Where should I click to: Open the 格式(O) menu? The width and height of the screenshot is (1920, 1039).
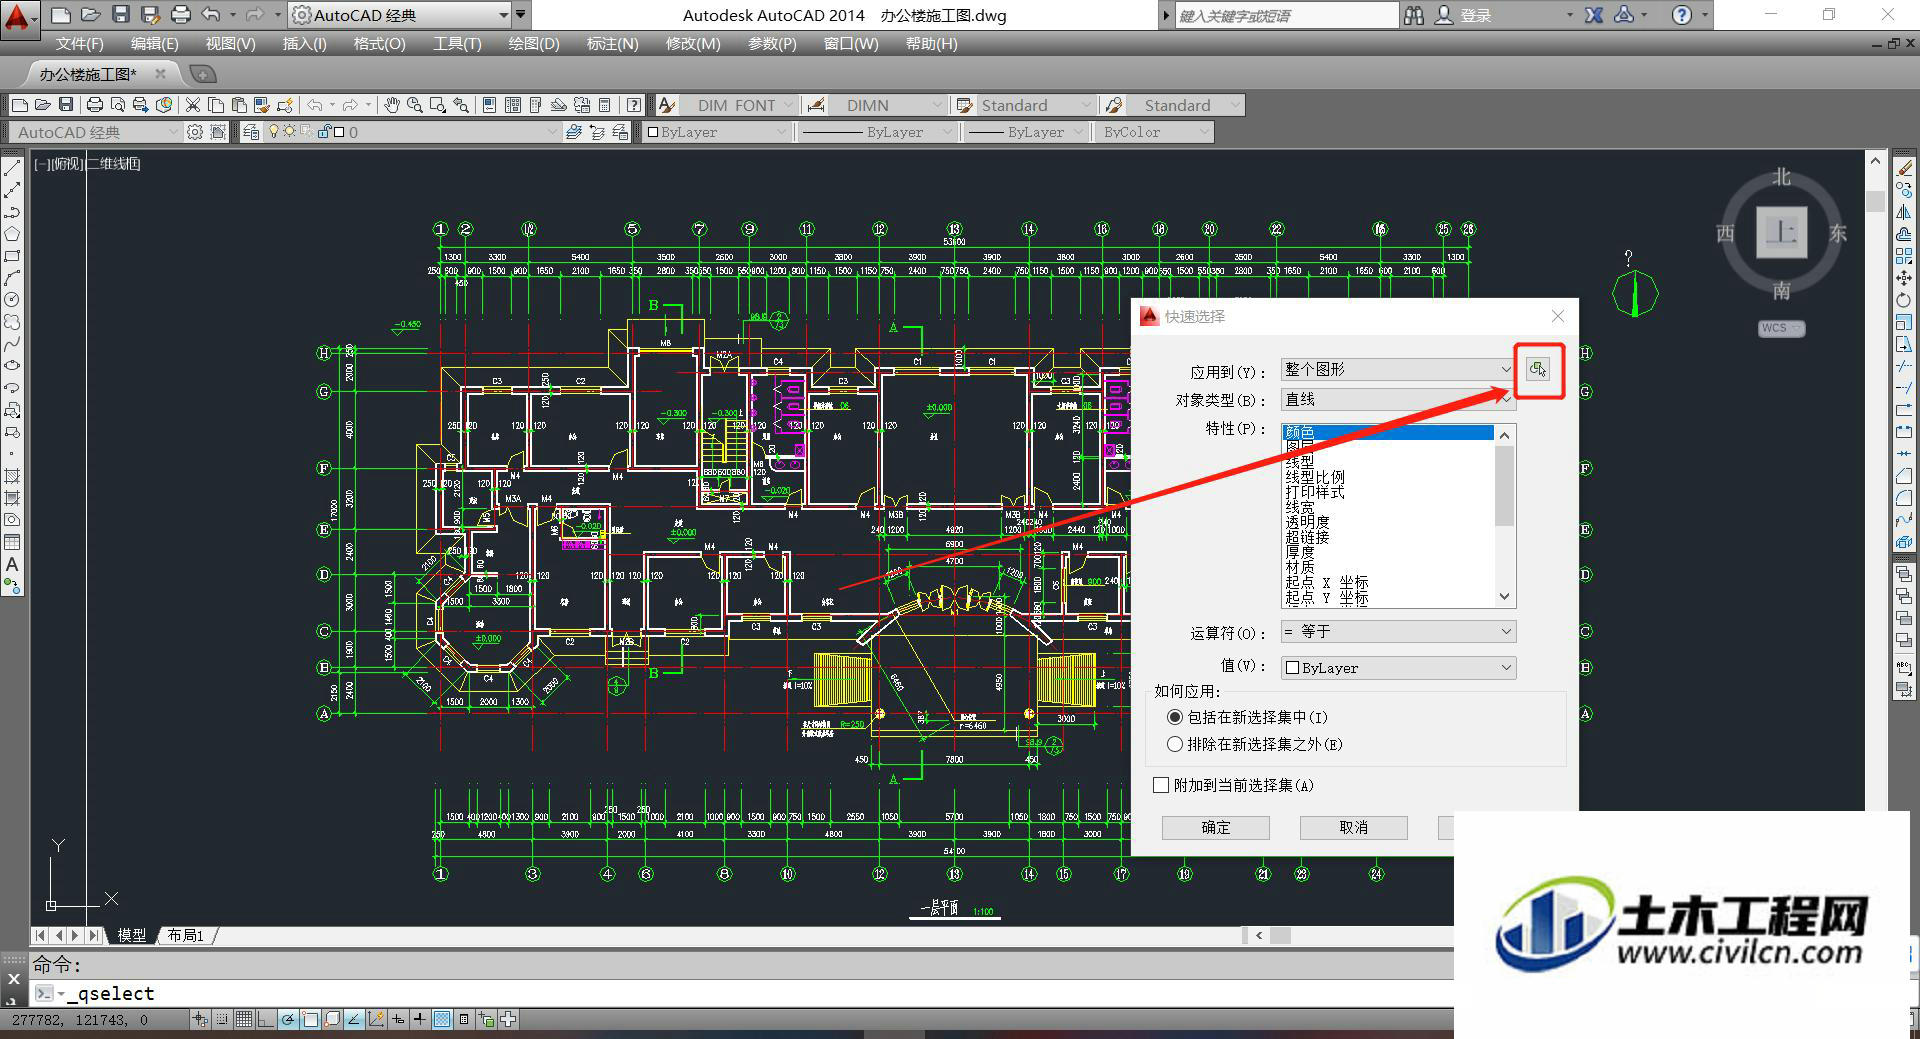click(379, 44)
